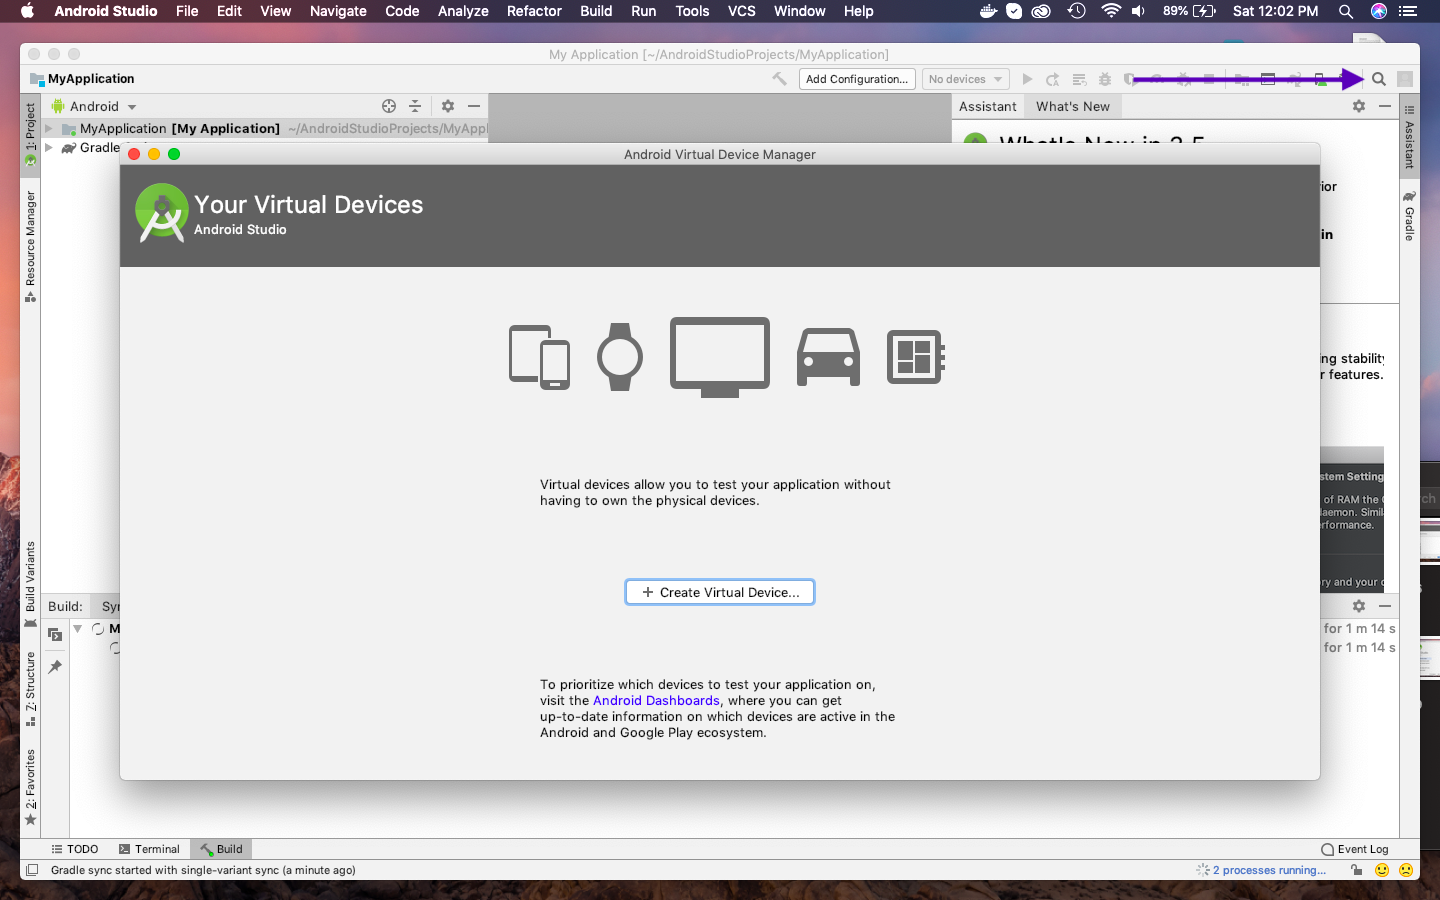Screen dimensions: 1440x900
Task: Click the sad smiley feedback icon
Action: point(1406,870)
